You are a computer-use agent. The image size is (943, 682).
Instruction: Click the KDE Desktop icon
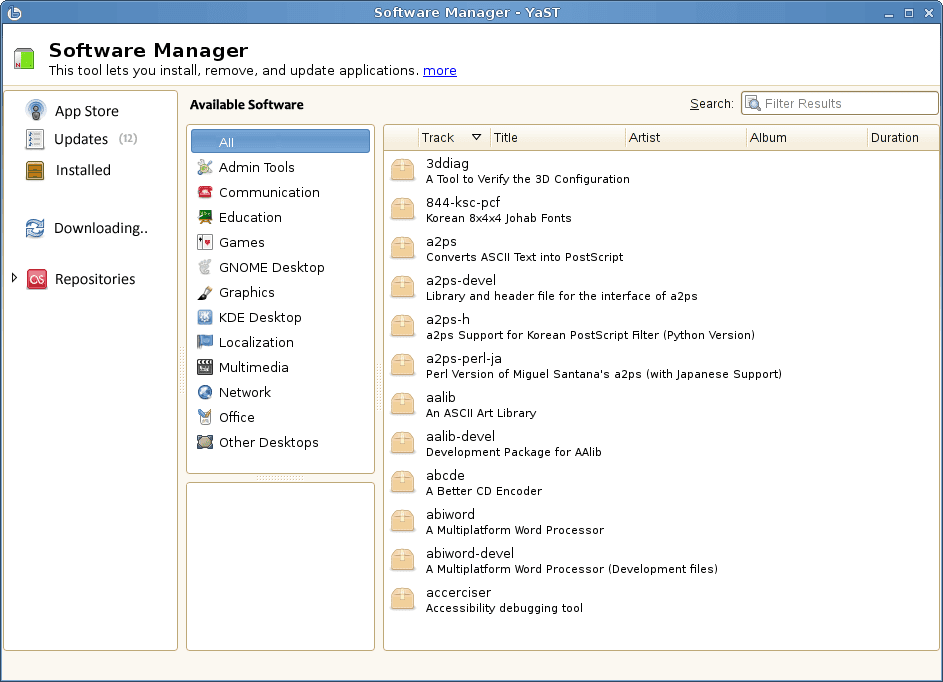205,317
